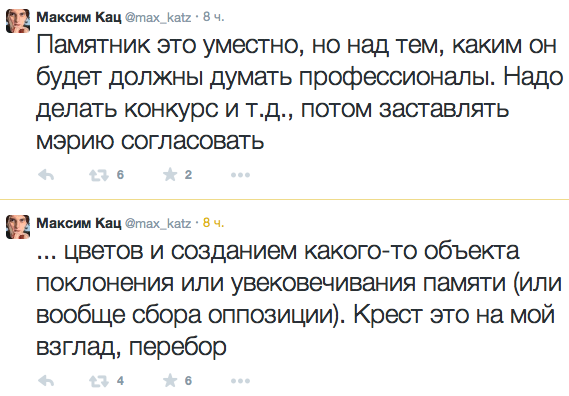Image resolution: width=569 pixels, height=396 pixels.
Task: Open the first tweet's 8 ч. timestamp
Action: [213, 17]
